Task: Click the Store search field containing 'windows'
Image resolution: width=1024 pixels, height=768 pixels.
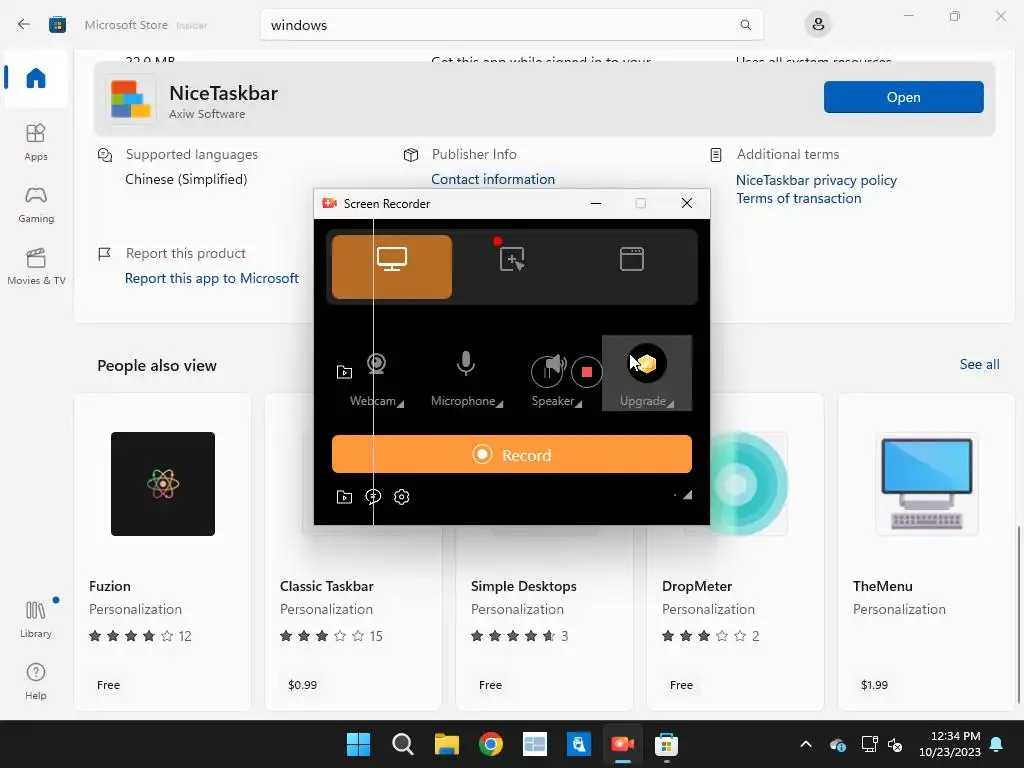Action: tap(511, 25)
